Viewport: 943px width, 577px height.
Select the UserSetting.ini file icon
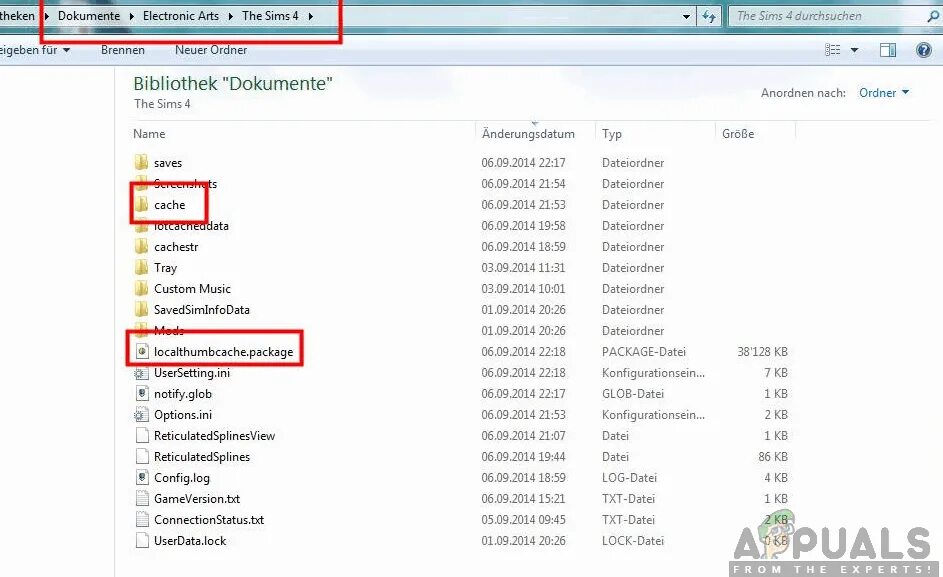[x=141, y=373]
